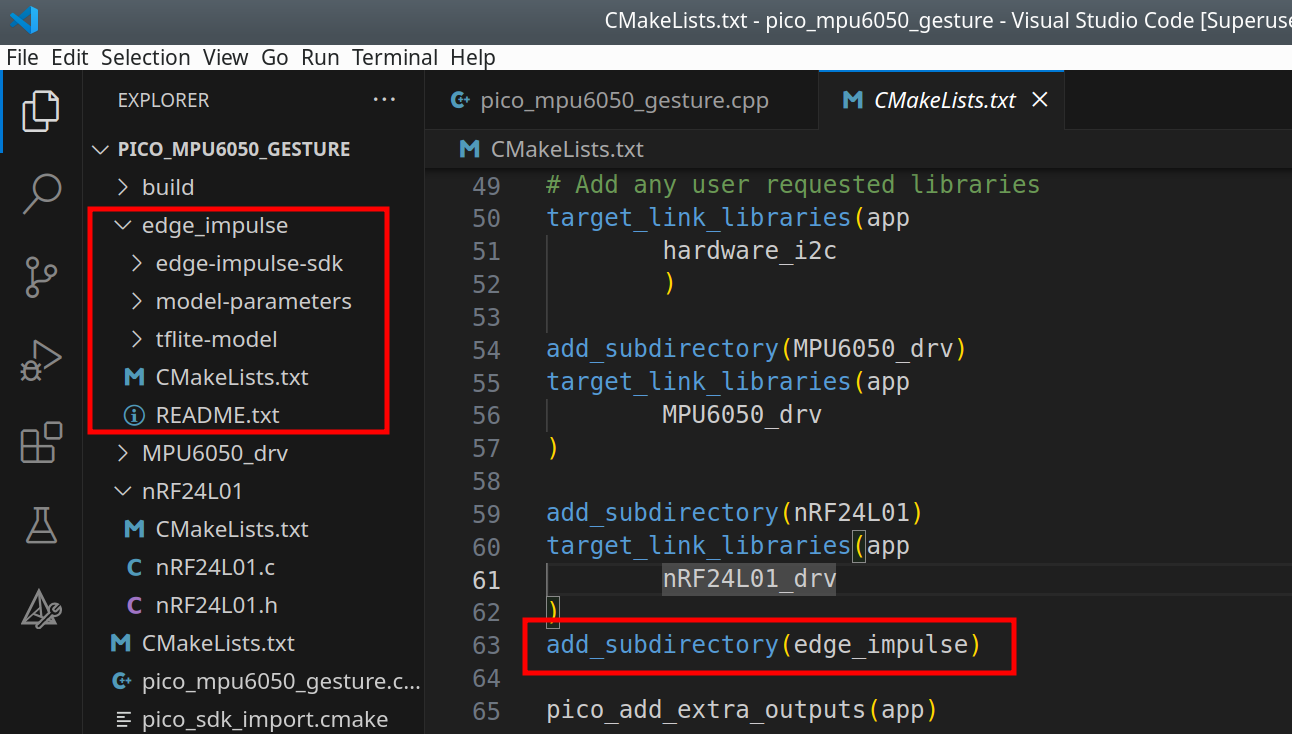Click line number 63 in gutter

click(x=486, y=645)
